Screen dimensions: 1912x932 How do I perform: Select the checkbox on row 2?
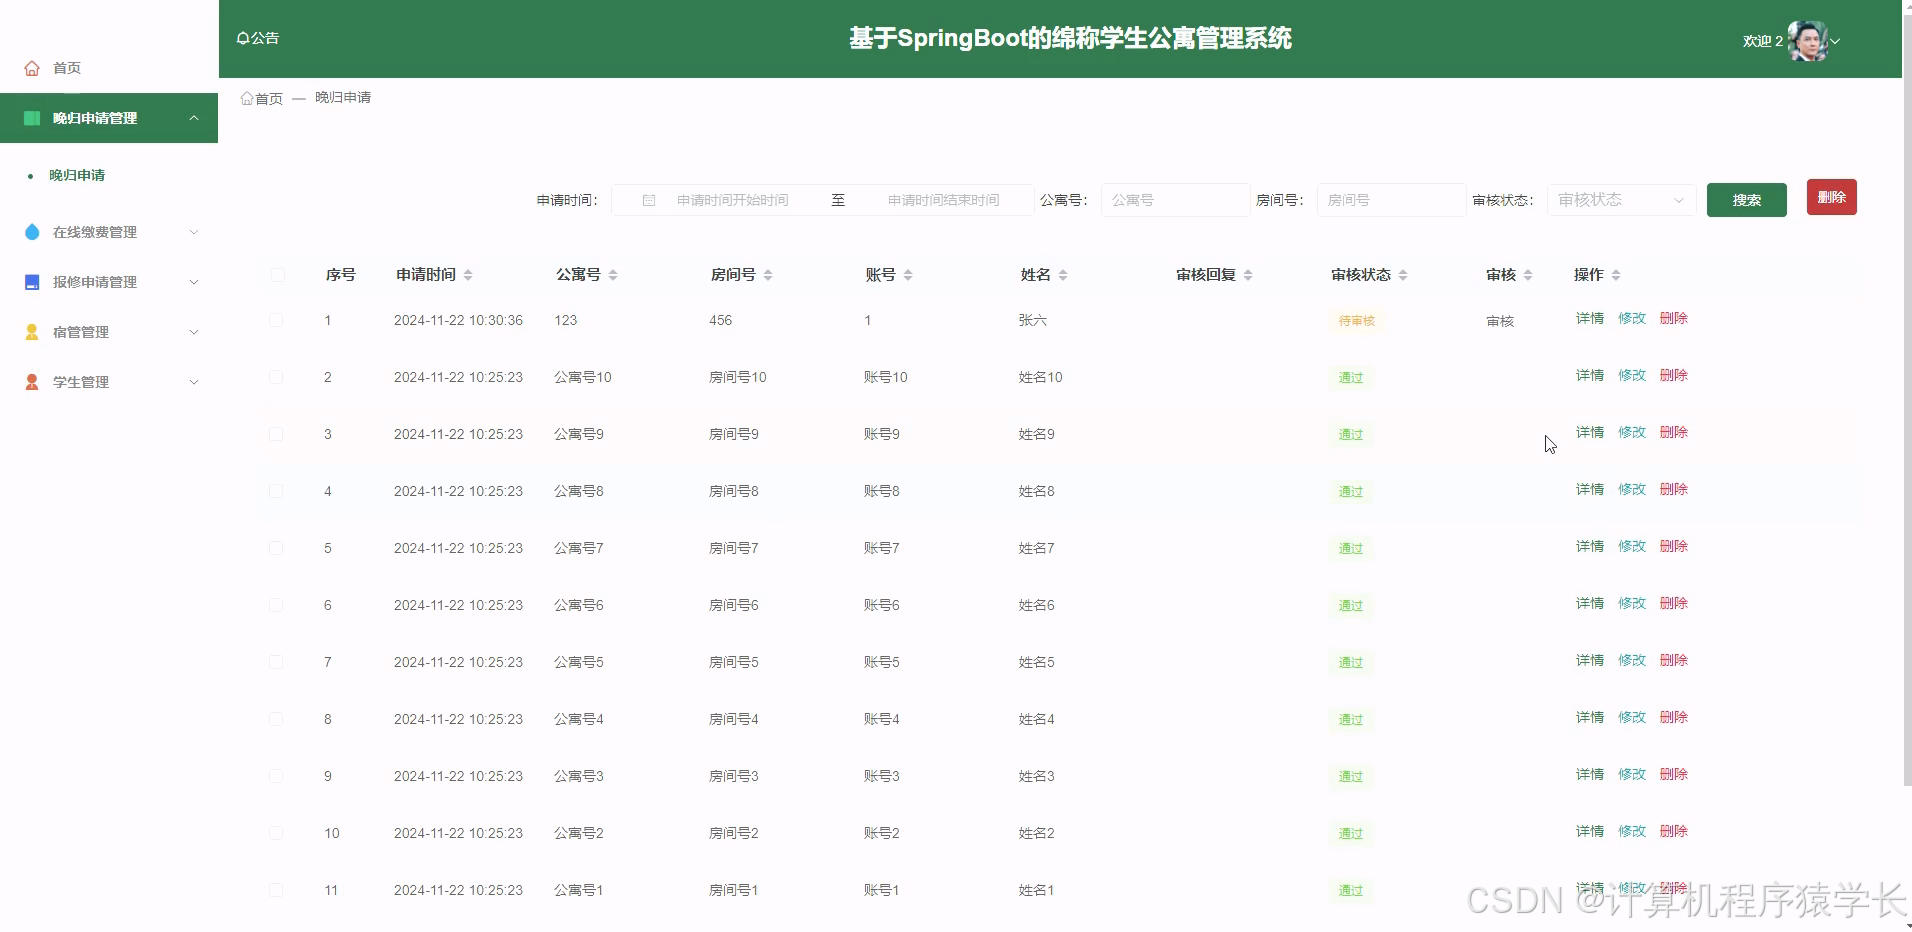pos(277,377)
